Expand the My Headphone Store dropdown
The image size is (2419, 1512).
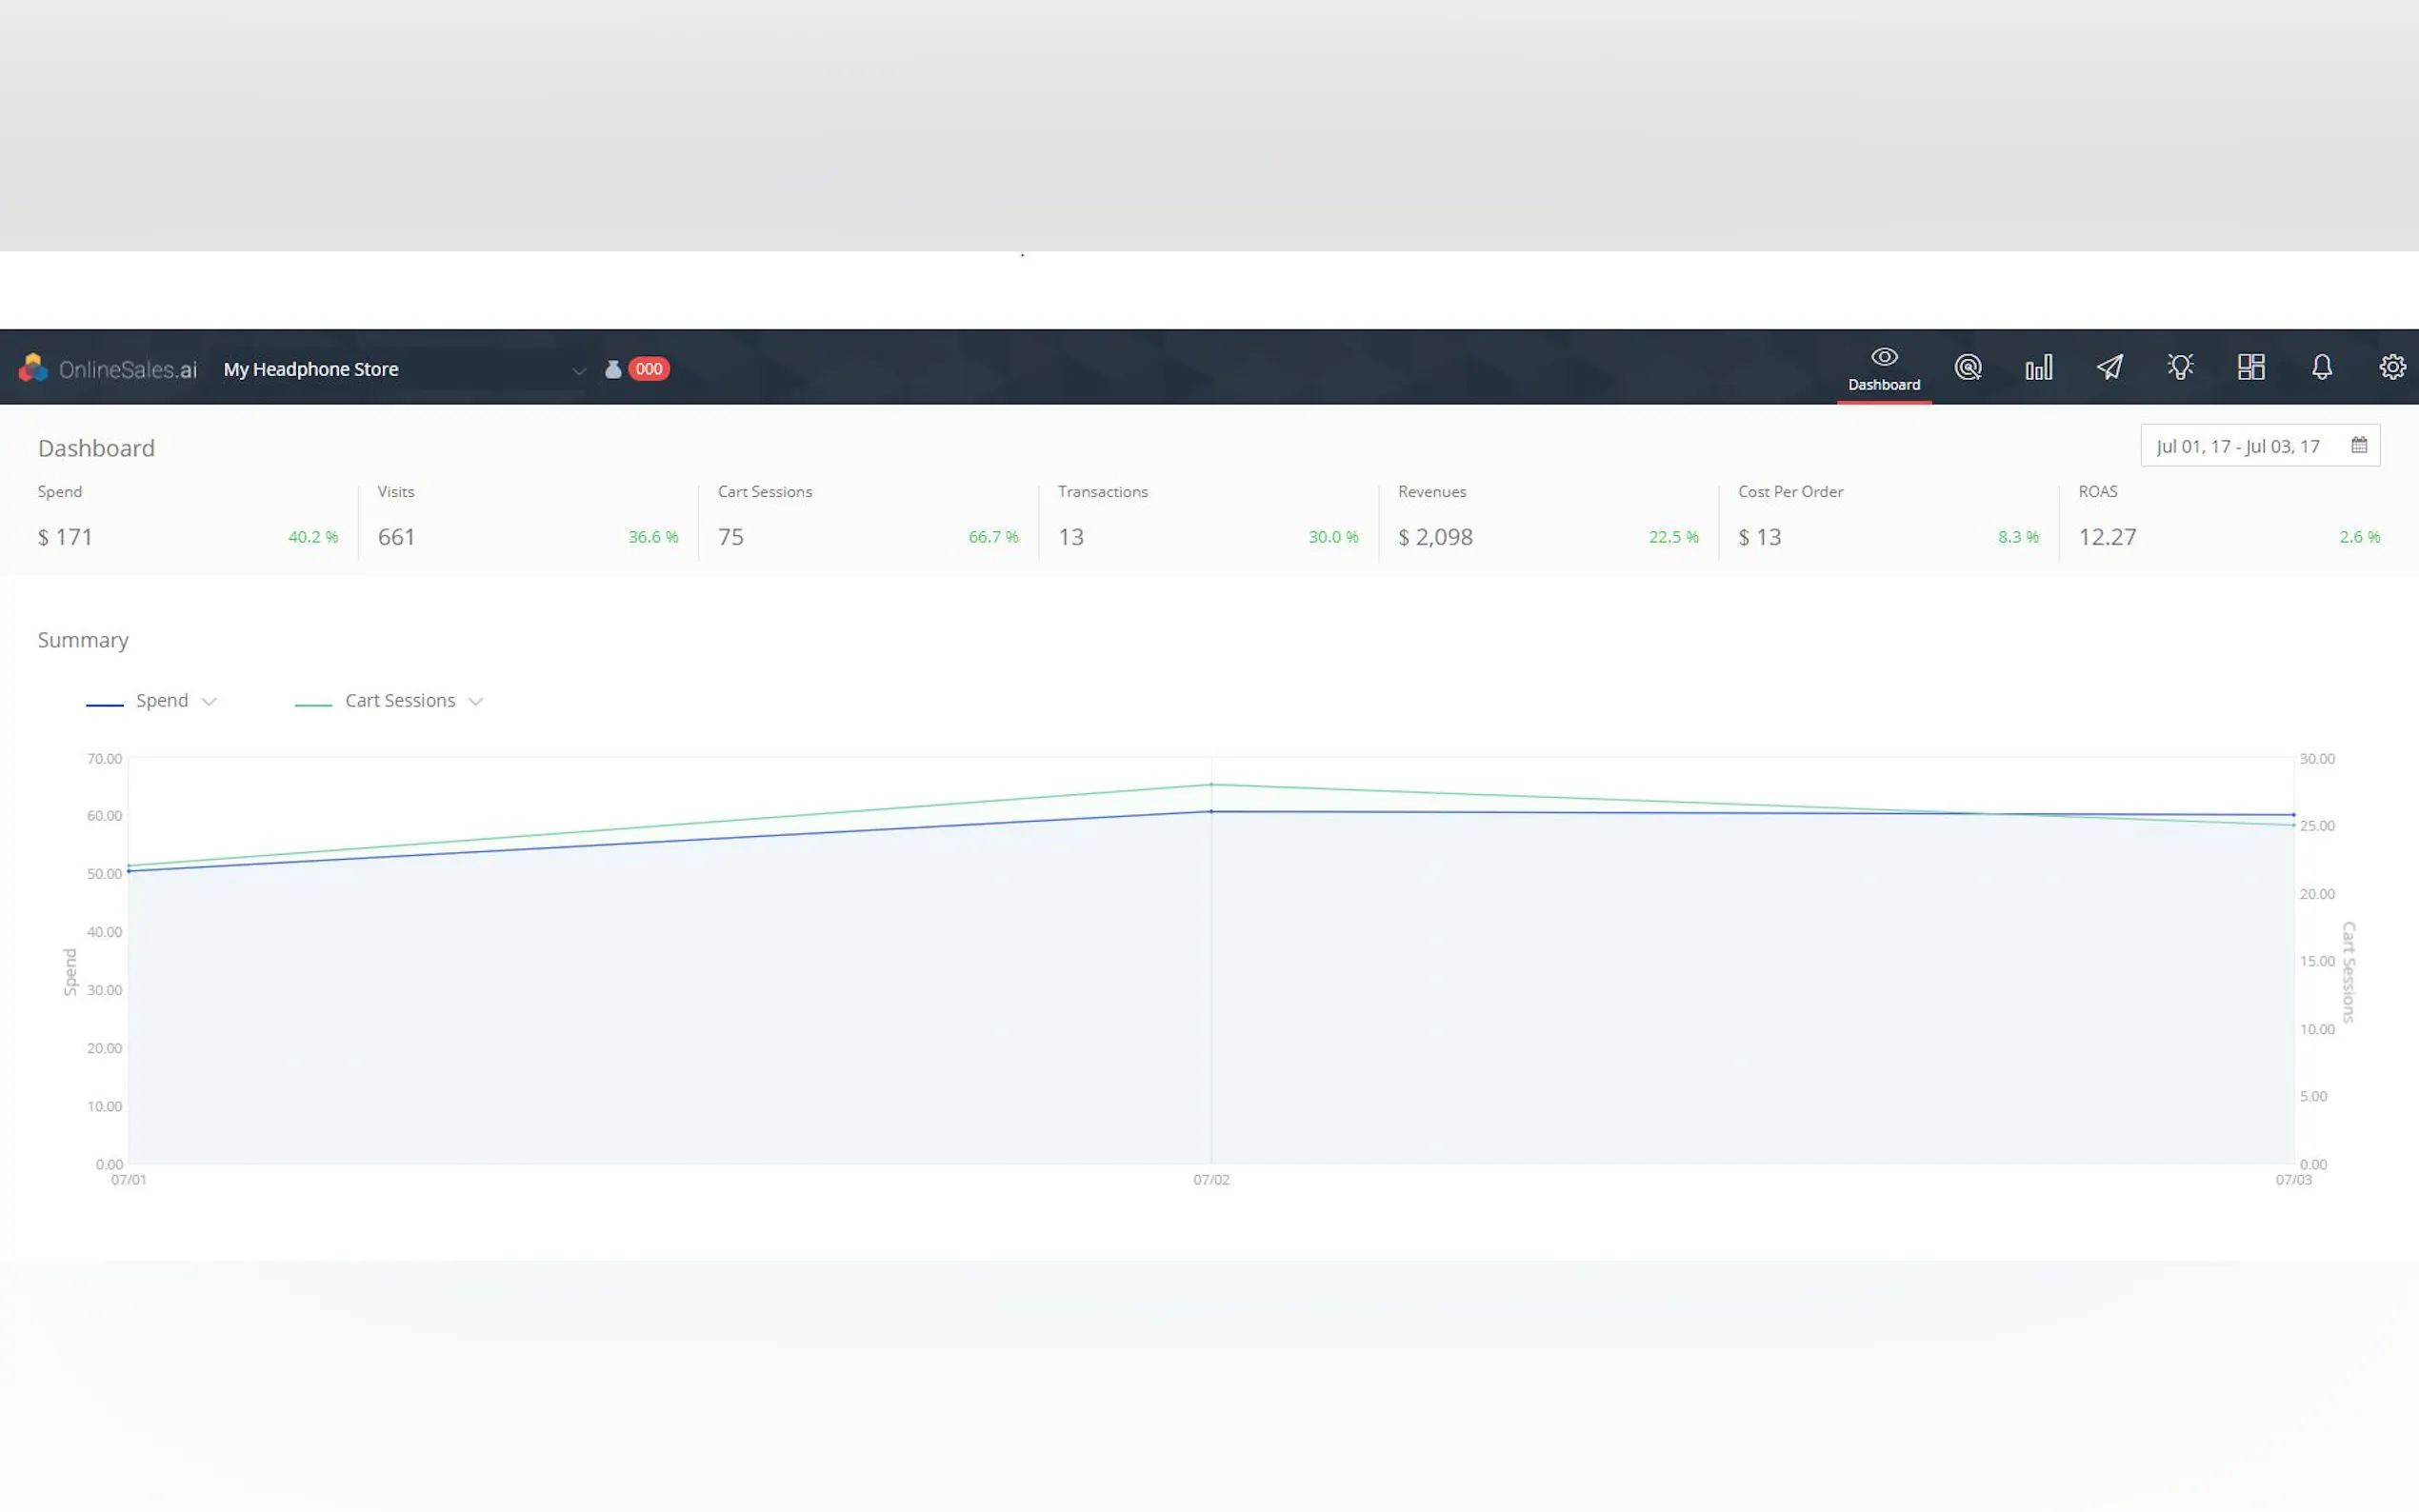(578, 371)
